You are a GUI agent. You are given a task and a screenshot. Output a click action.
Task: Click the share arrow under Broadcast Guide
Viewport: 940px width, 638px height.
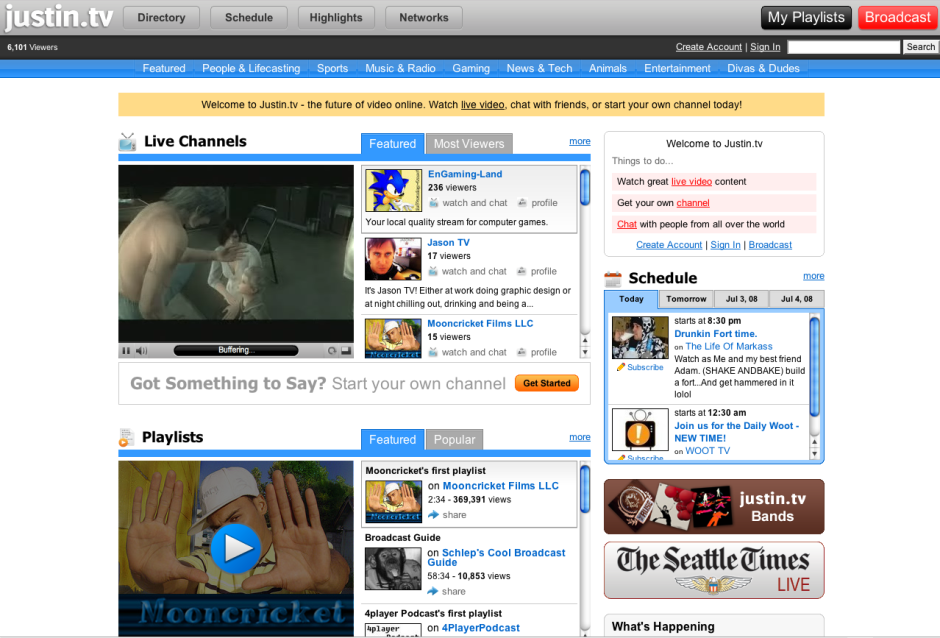pos(432,592)
